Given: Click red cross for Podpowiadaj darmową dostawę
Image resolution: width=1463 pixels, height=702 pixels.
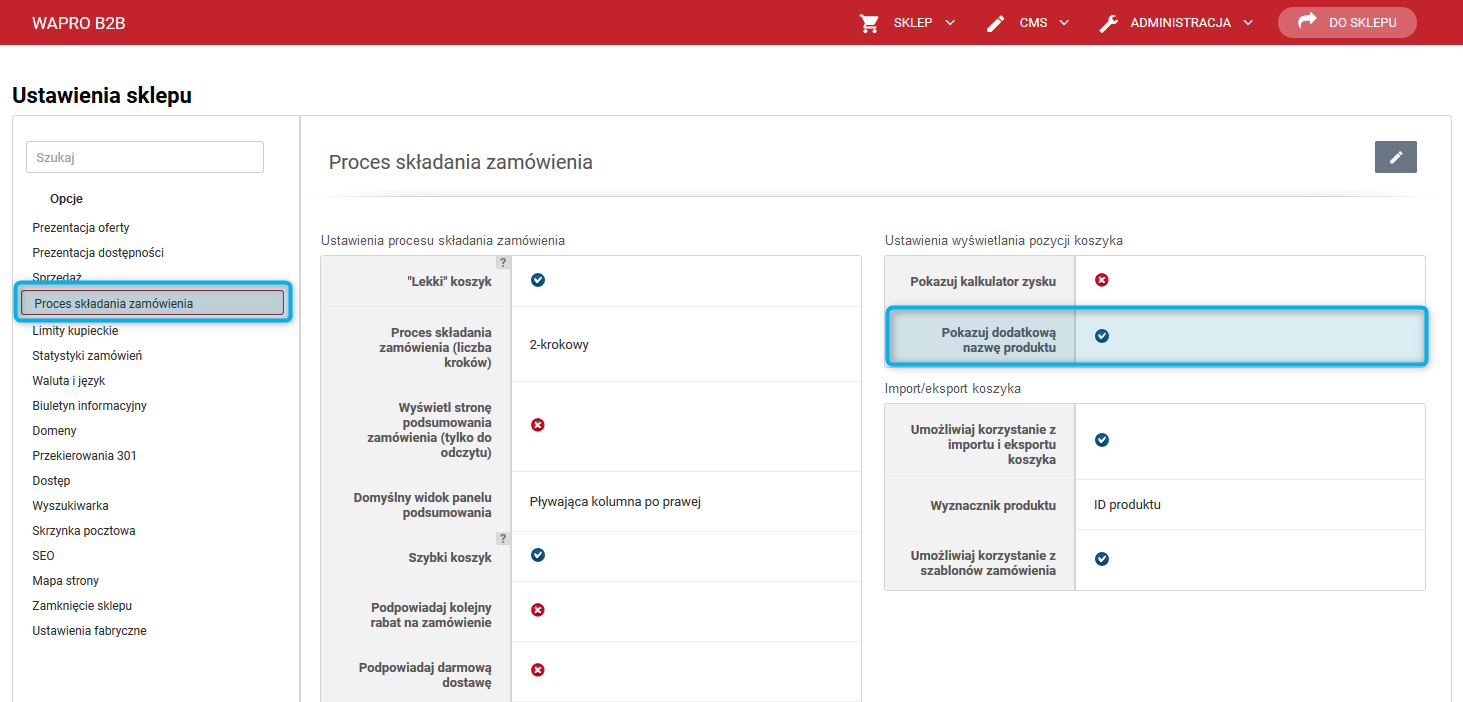Looking at the screenshot, I should point(538,670).
